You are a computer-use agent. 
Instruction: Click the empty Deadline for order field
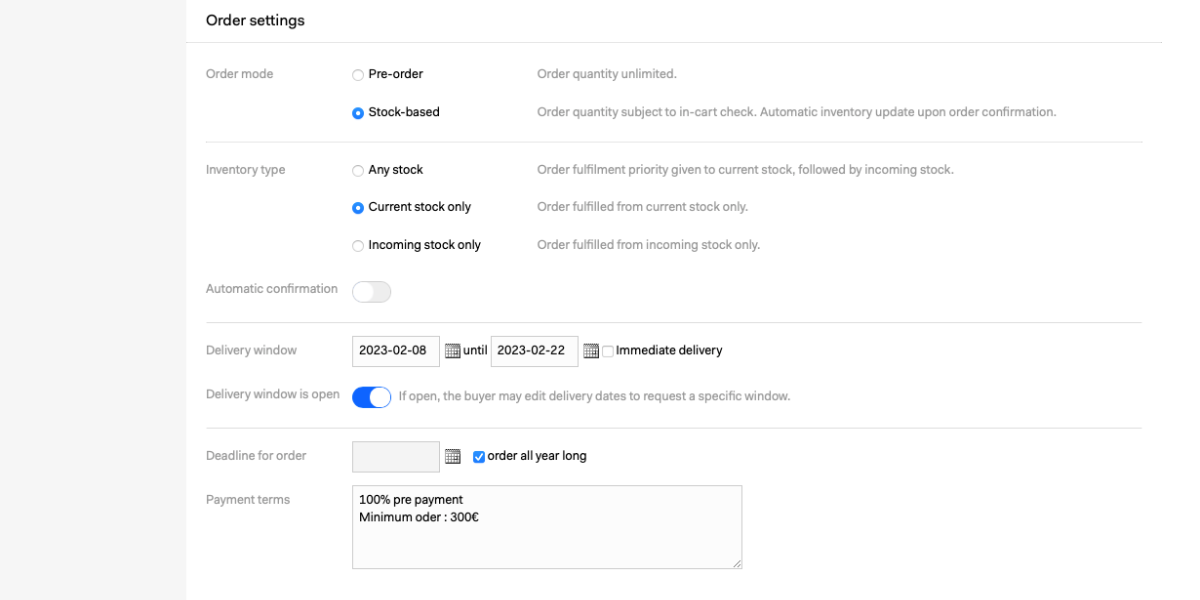[x=396, y=456]
